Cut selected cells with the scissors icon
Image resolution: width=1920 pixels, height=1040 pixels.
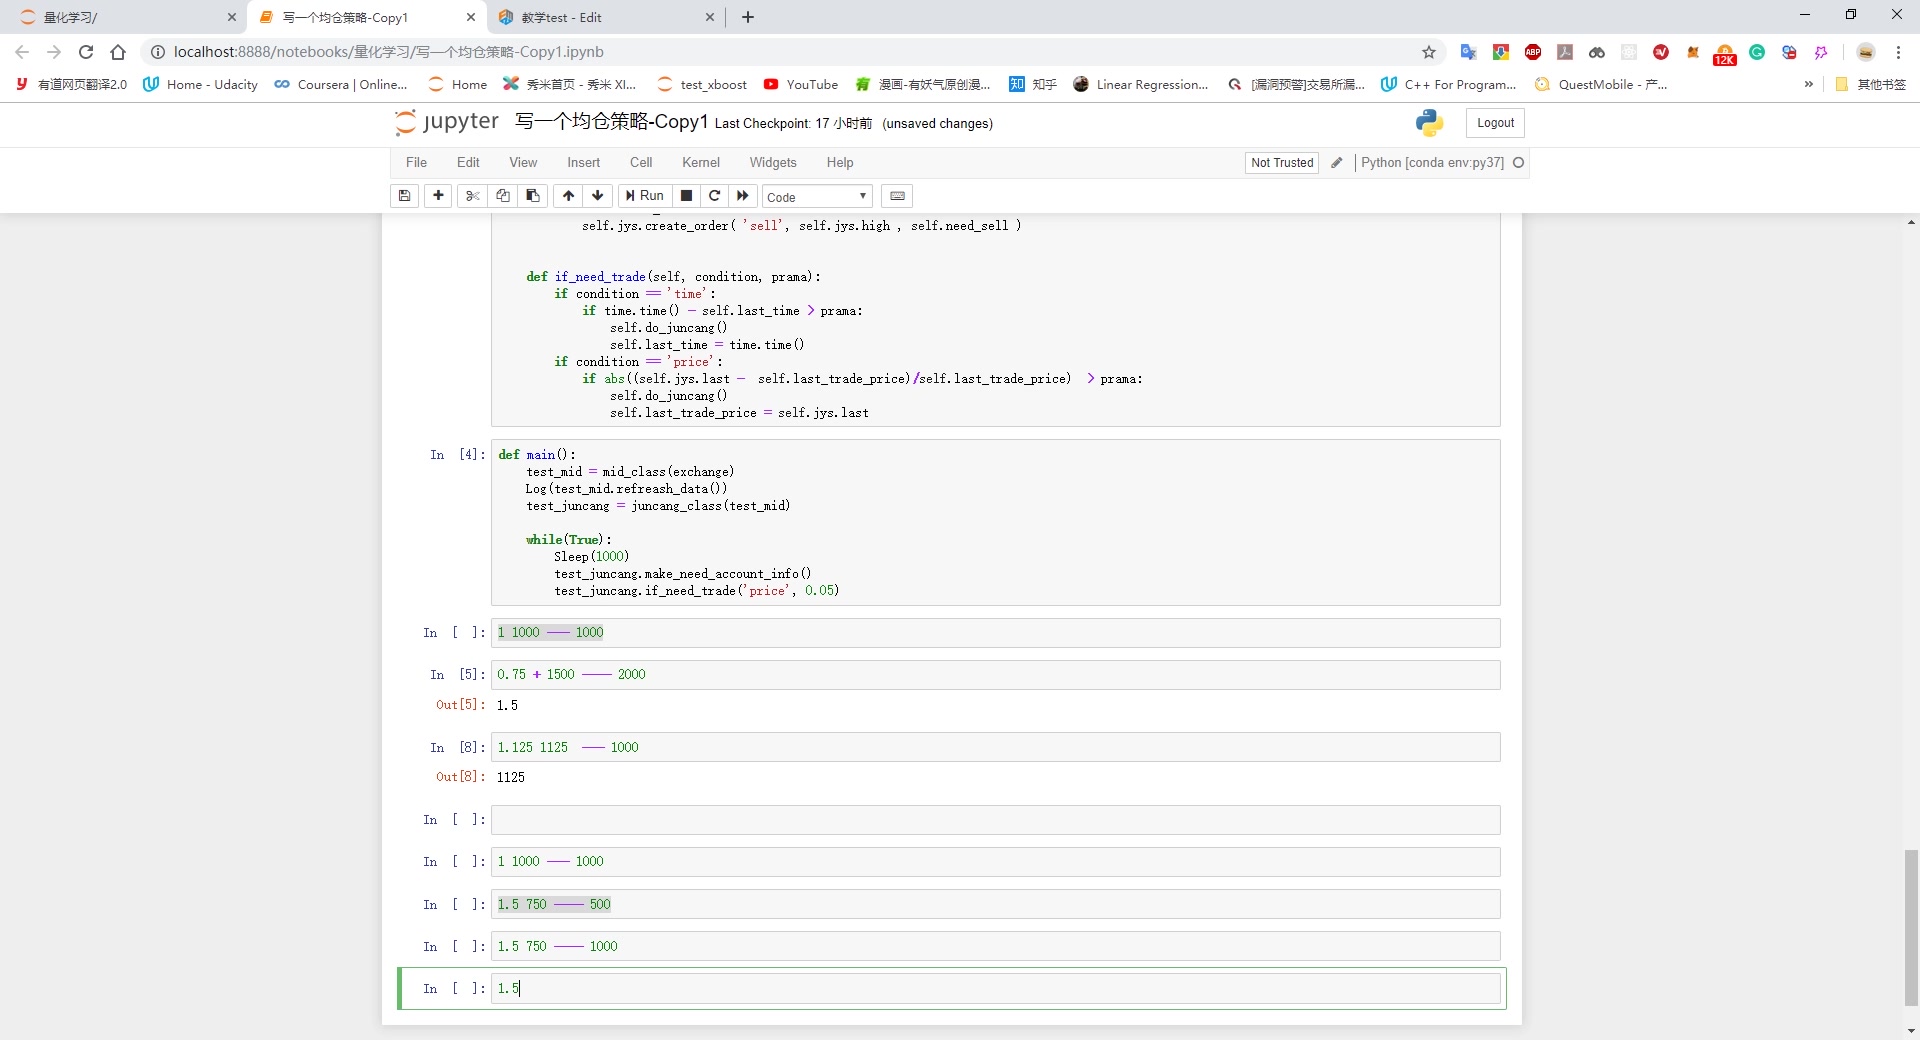(473, 196)
